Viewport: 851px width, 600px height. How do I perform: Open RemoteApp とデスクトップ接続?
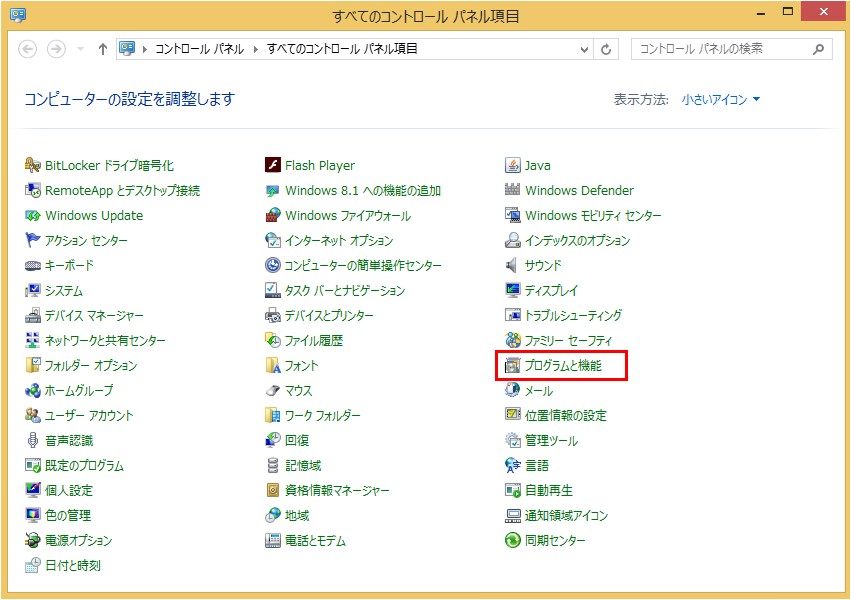coord(112,190)
